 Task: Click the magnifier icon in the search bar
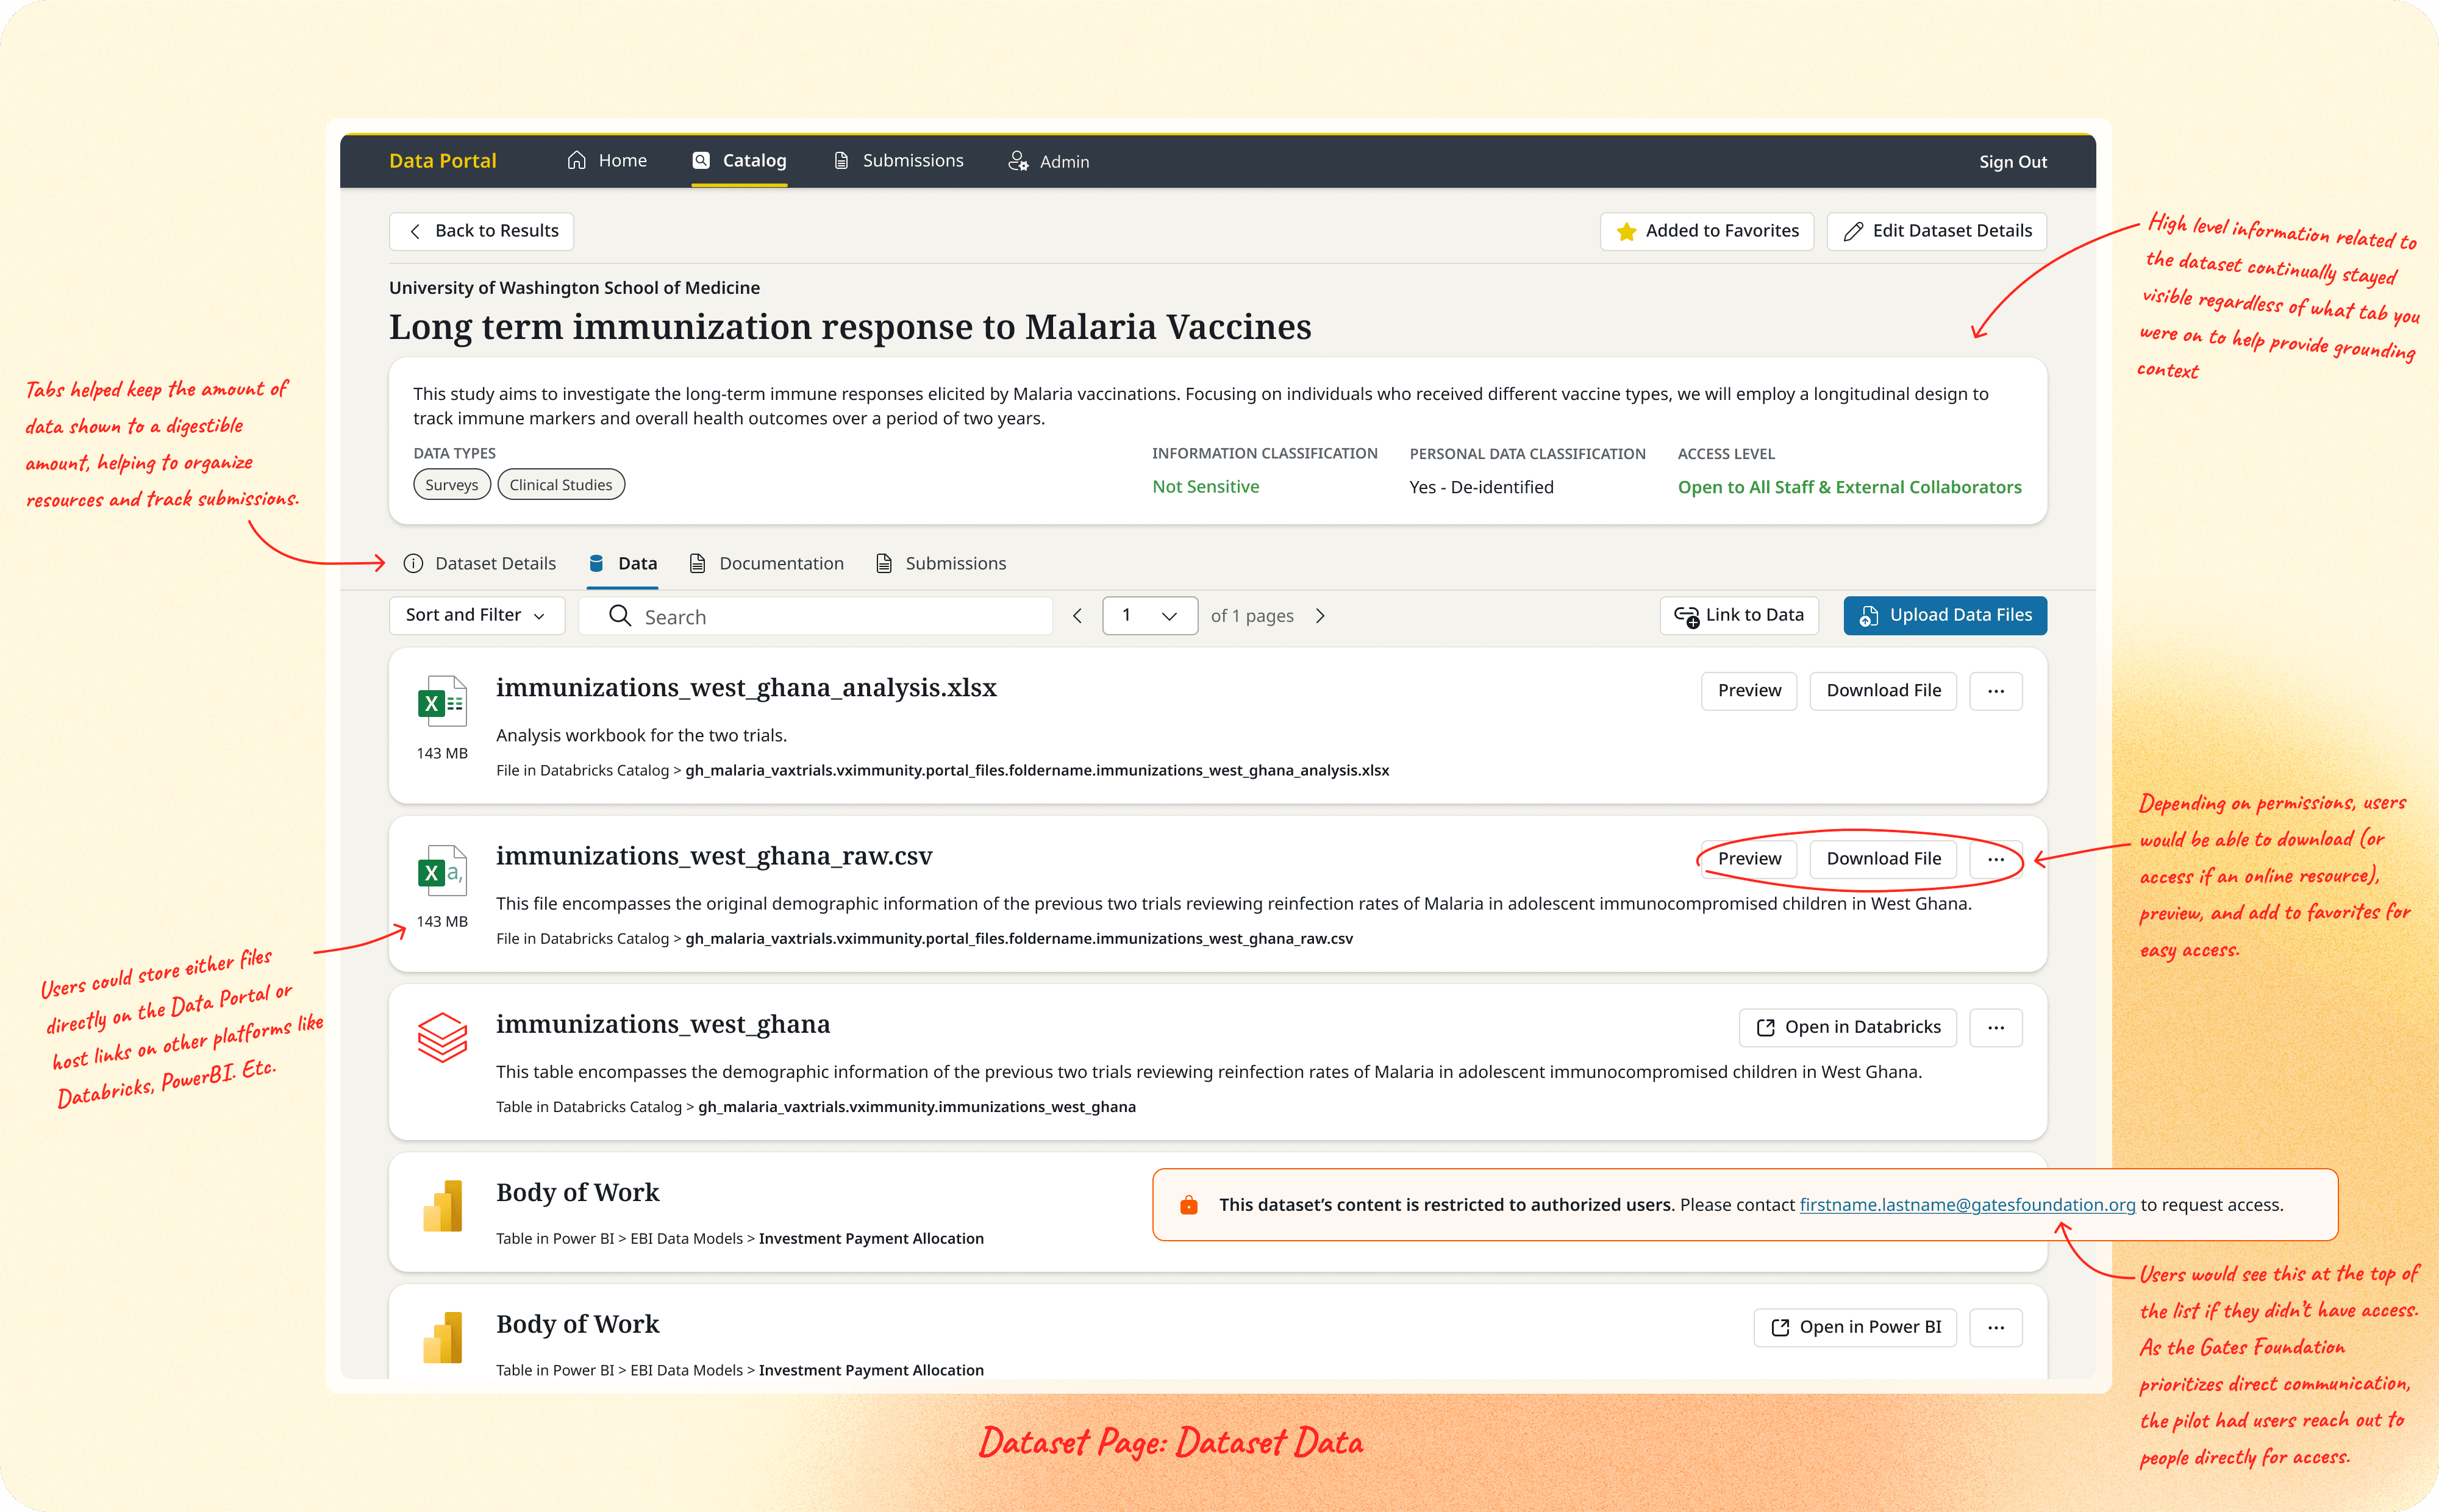[x=620, y=616]
